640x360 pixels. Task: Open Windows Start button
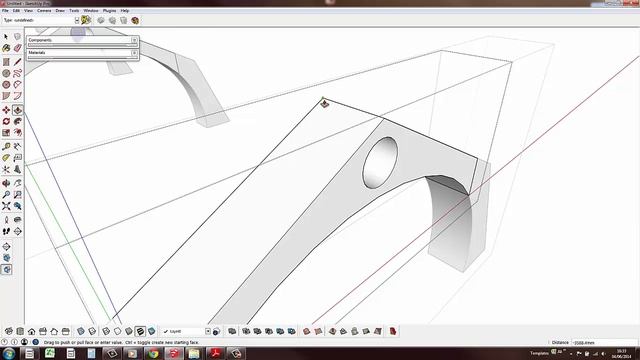(x=8, y=353)
